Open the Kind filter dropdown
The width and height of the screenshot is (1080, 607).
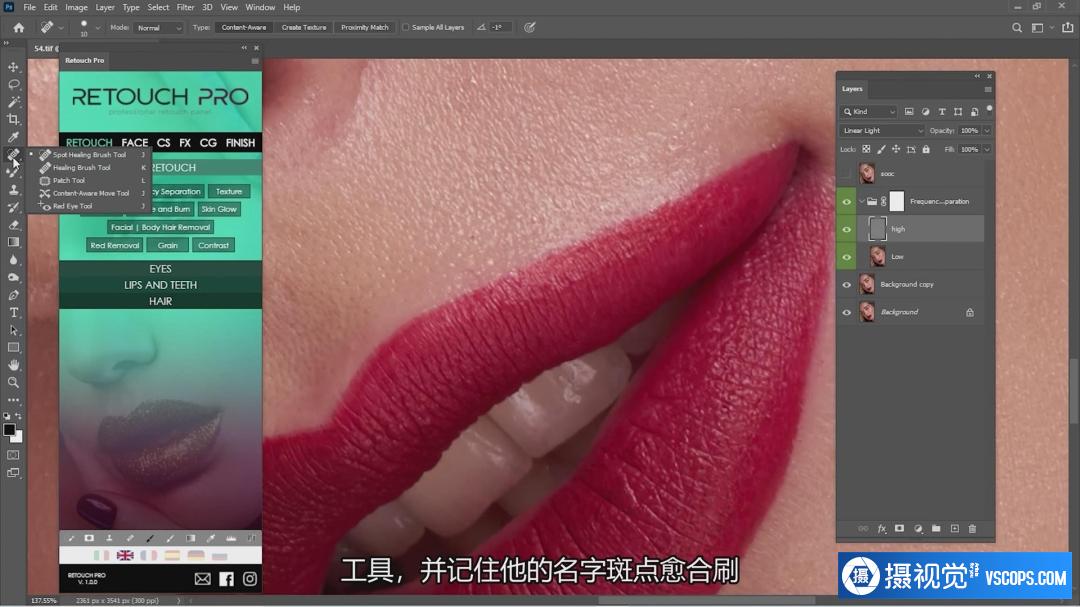point(869,112)
